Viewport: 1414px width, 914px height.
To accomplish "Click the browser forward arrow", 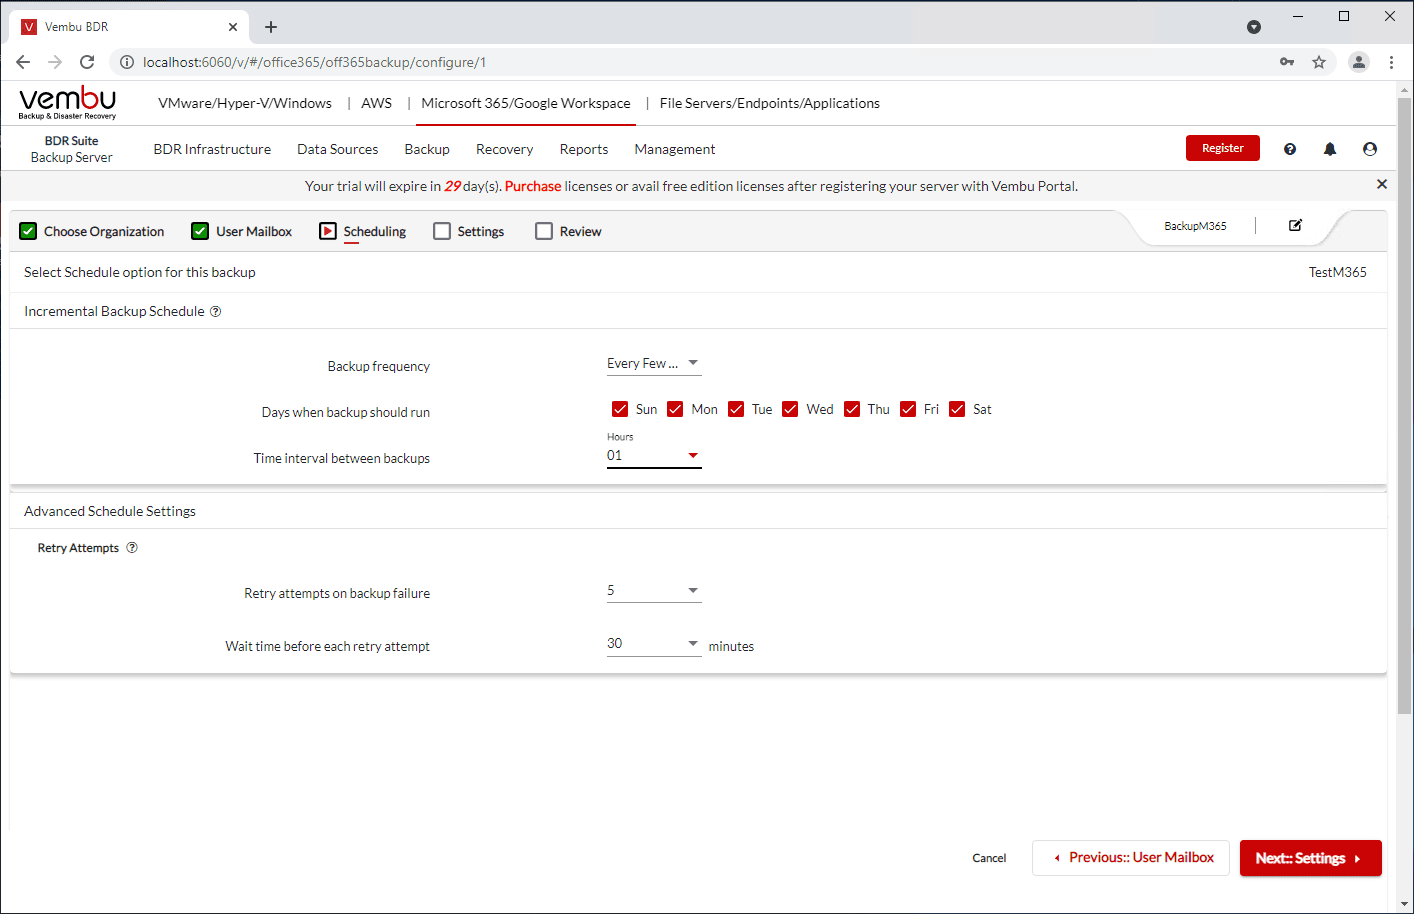I will (55, 62).
